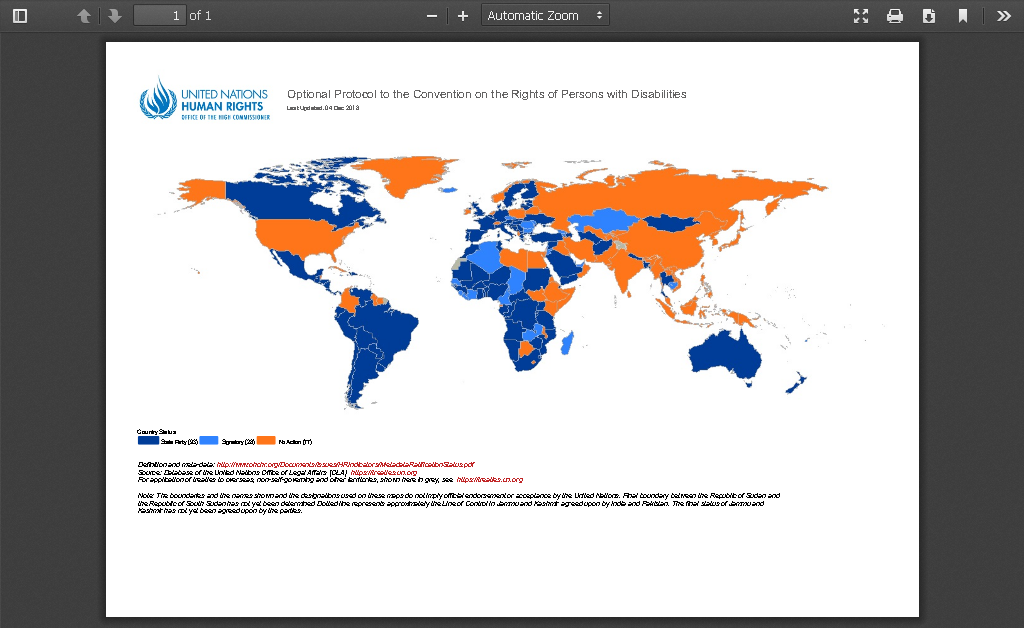Click Australia on the map

pyautogui.click(x=725, y=357)
